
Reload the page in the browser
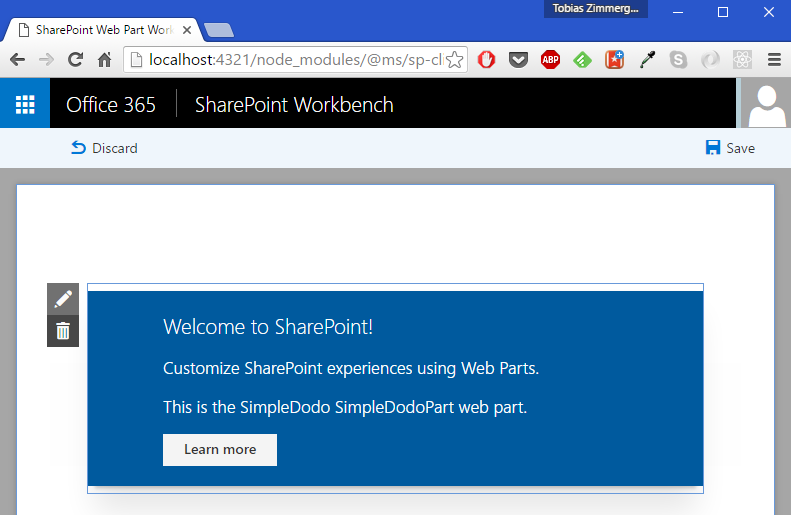(75, 60)
